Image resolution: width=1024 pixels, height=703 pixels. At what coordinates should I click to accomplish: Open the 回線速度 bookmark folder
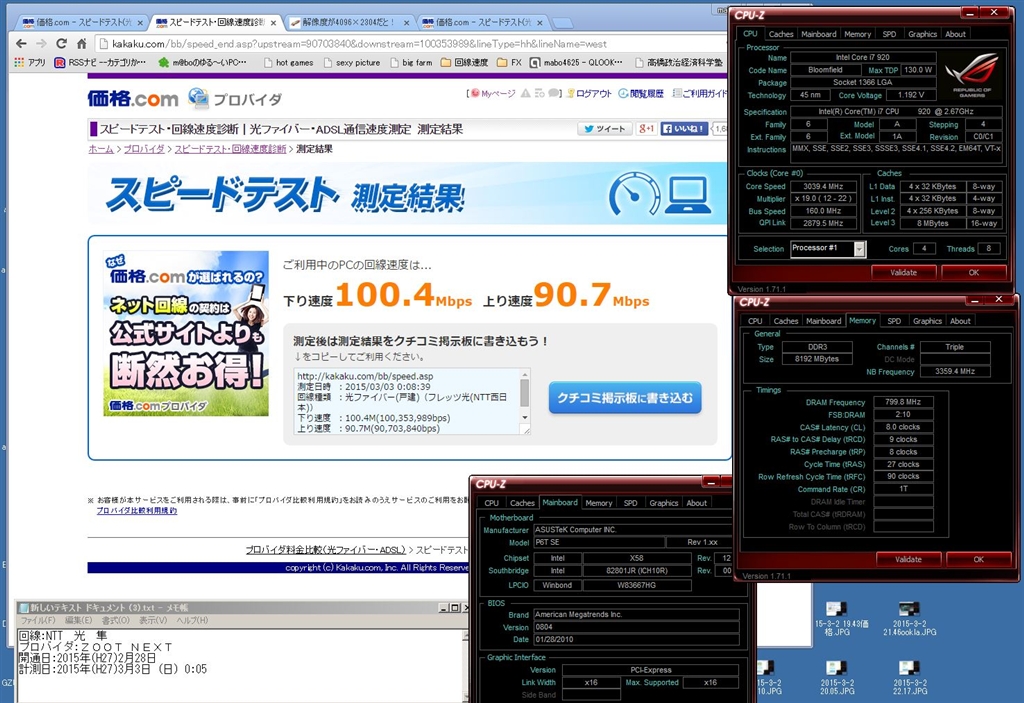pyautogui.click(x=464, y=63)
